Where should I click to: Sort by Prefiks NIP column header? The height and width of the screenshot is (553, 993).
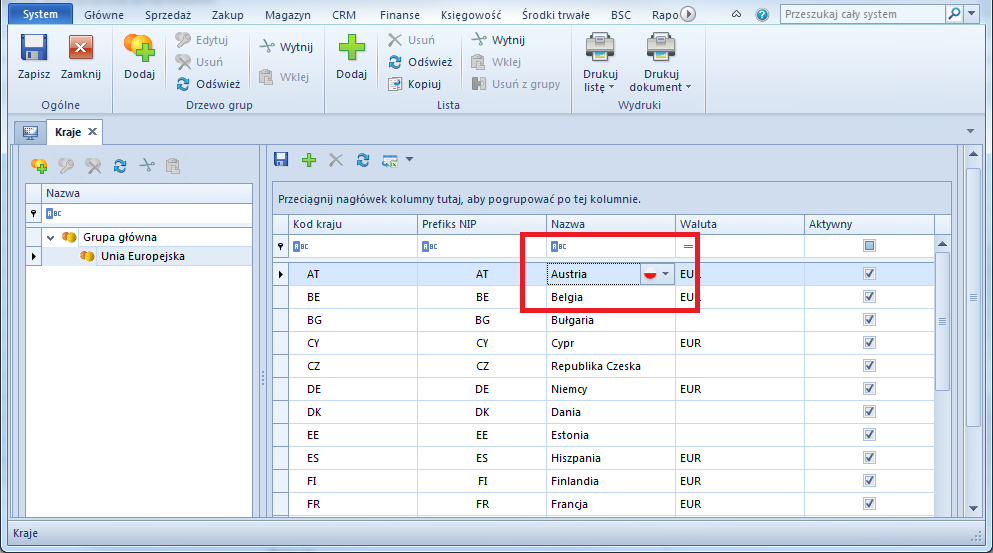pos(482,224)
